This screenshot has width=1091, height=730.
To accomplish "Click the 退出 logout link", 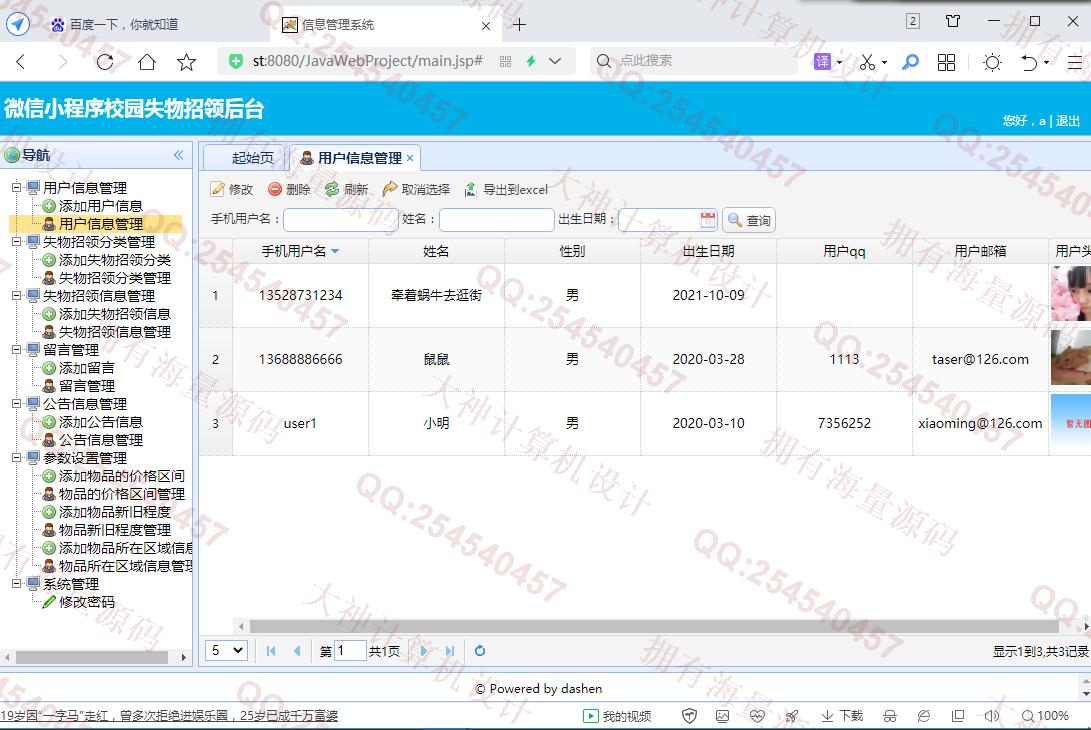I will tap(1068, 121).
